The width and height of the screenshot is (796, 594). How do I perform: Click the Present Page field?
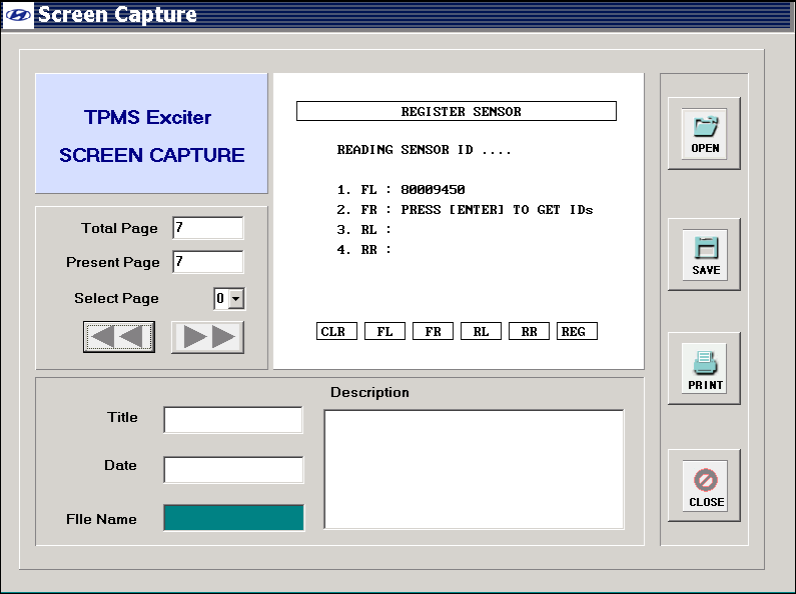coord(208,261)
